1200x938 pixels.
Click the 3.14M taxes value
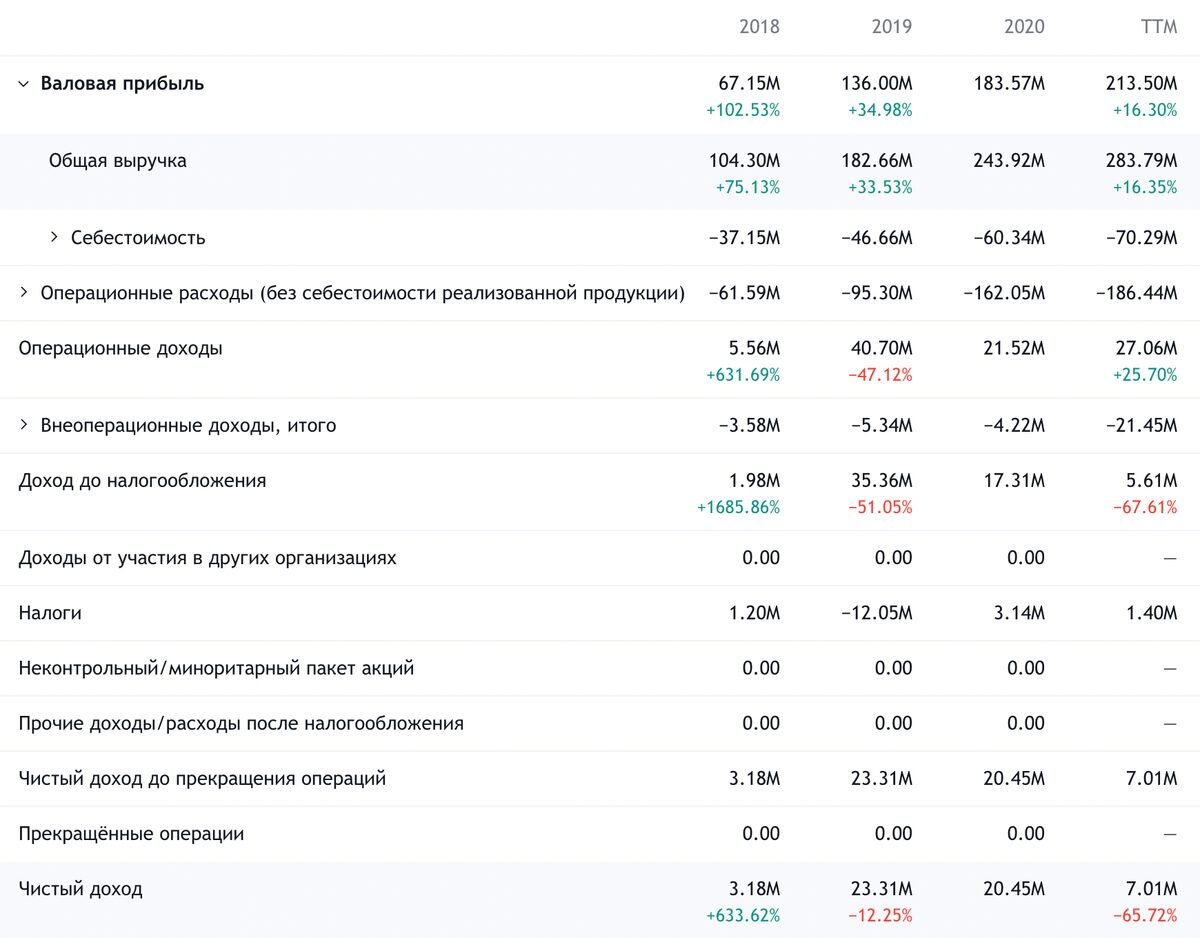pos(1019,613)
